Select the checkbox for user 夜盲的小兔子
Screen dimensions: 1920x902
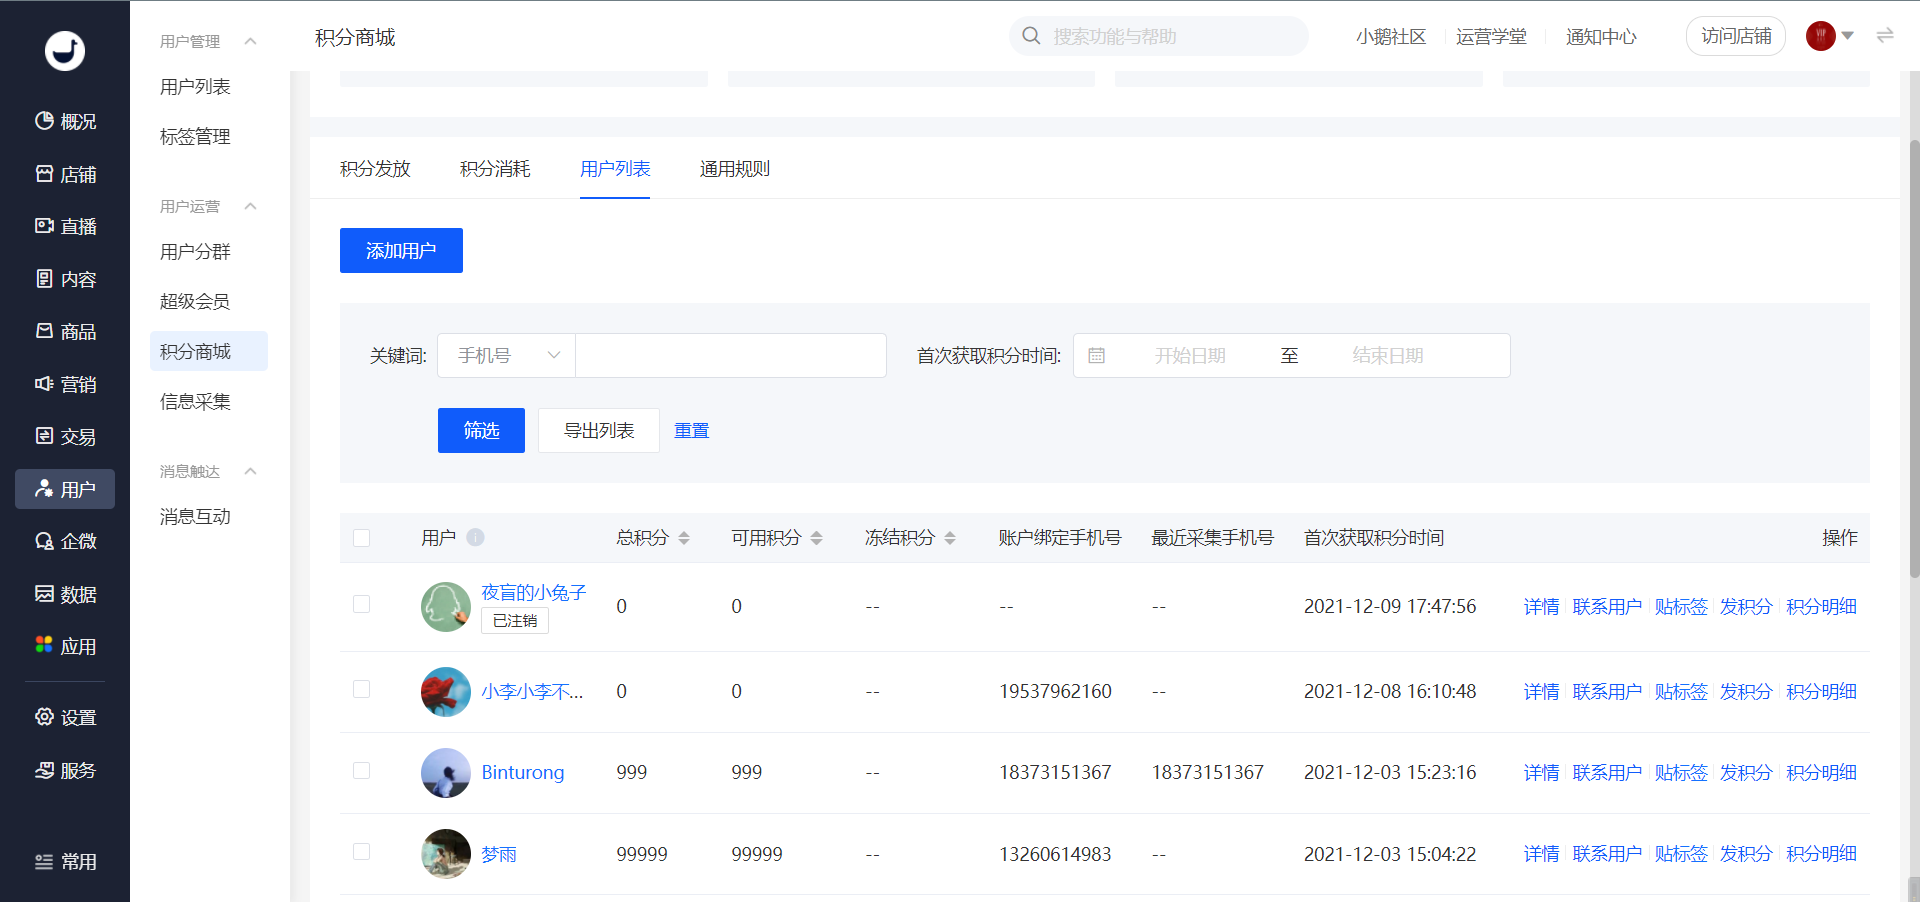click(x=362, y=604)
